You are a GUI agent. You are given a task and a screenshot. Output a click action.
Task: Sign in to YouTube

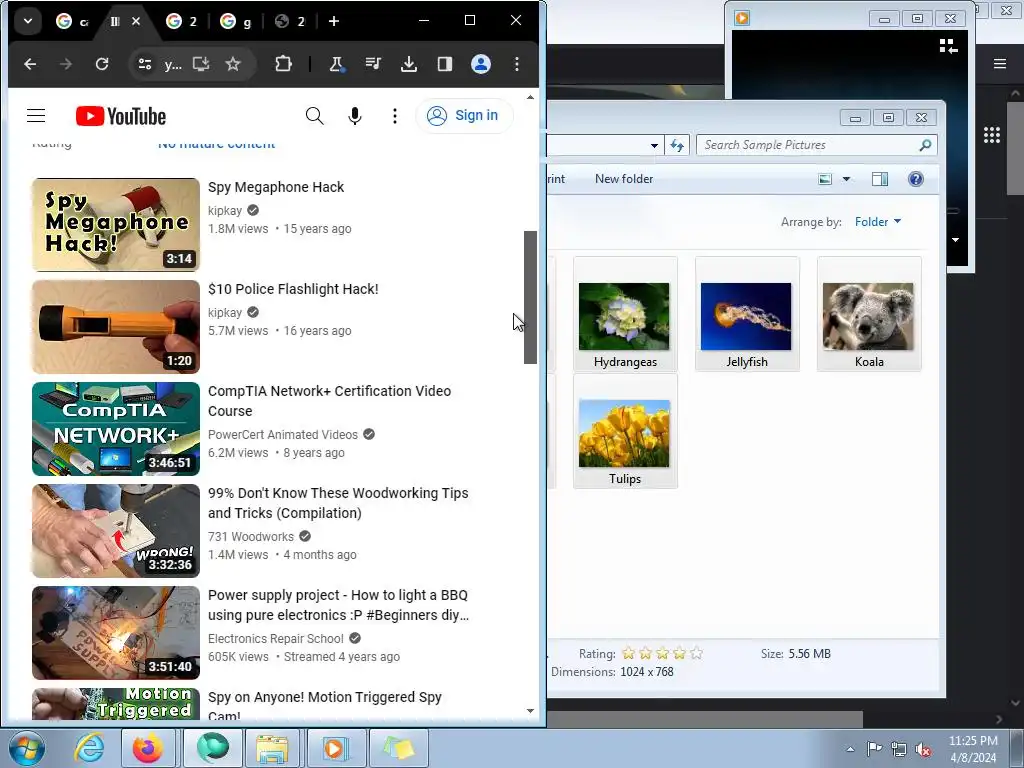[464, 116]
